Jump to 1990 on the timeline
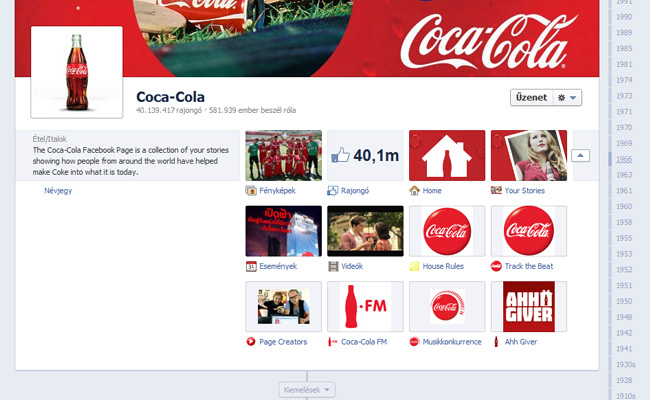650x400 pixels. pyautogui.click(x=624, y=17)
